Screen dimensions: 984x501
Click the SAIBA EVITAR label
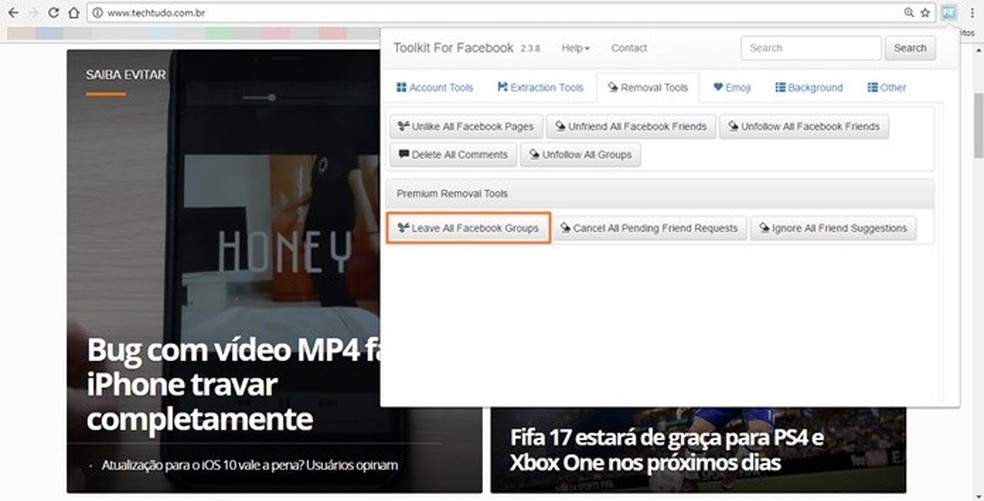[x=126, y=75]
